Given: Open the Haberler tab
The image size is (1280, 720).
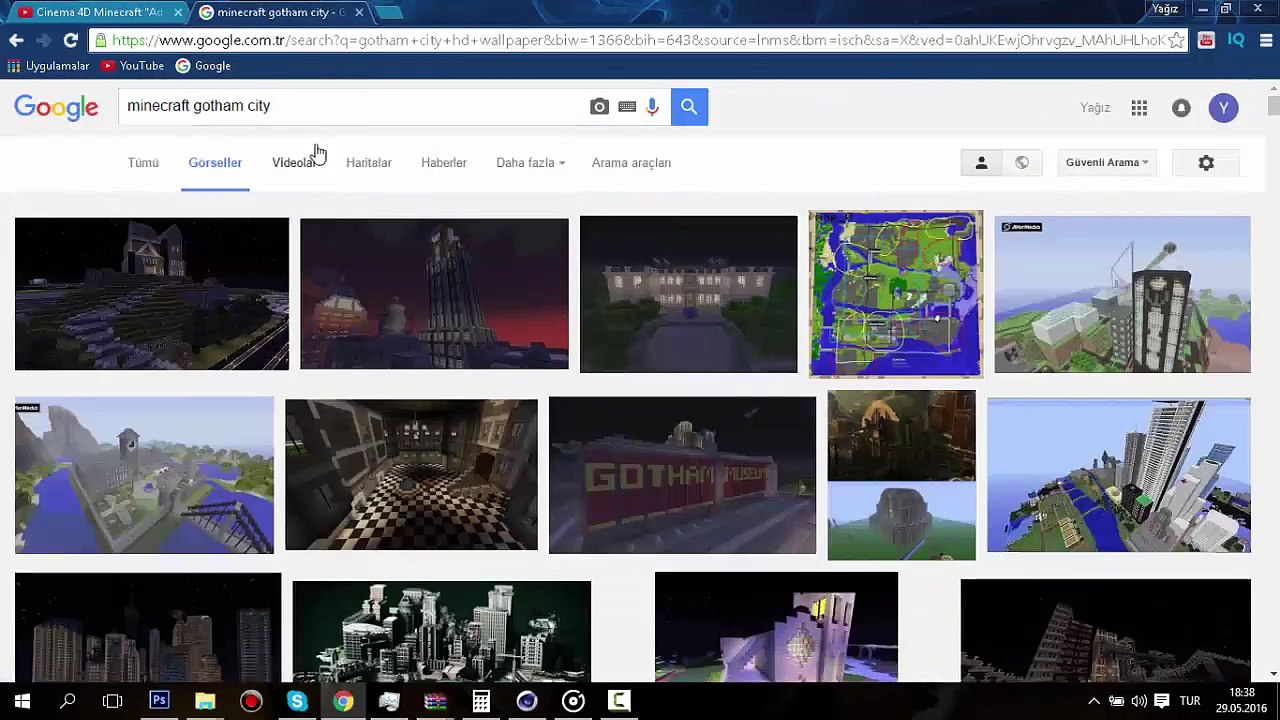Looking at the screenshot, I should tap(444, 163).
